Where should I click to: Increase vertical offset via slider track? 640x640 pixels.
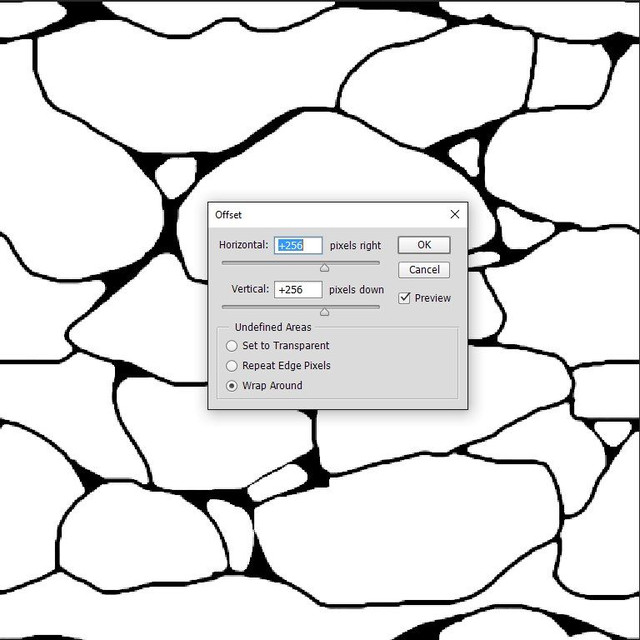[355, 307]
